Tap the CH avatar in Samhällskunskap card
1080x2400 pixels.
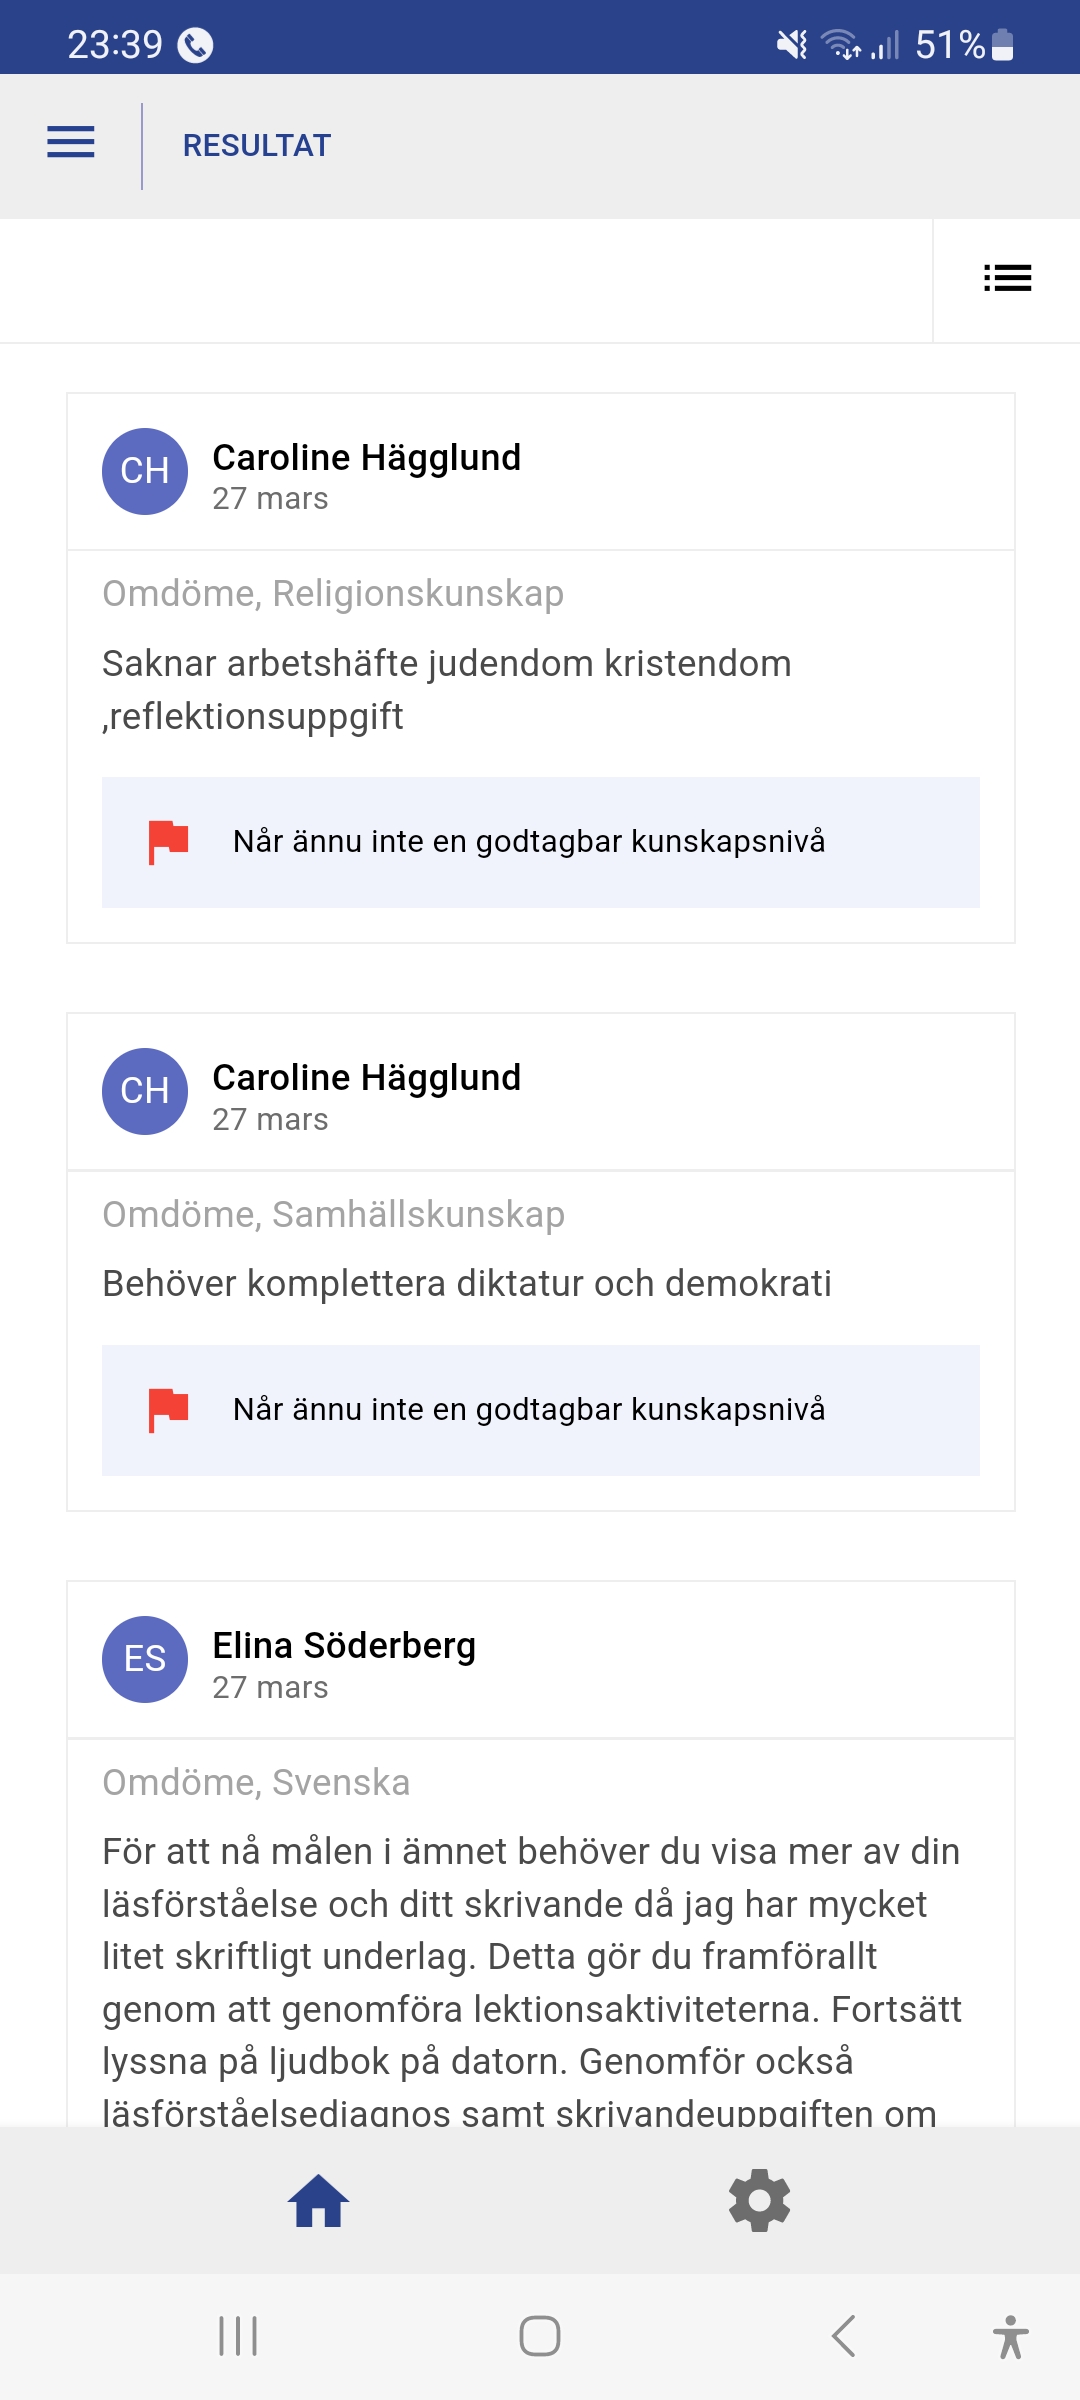pyautogui.click(x=145, y=1091)
